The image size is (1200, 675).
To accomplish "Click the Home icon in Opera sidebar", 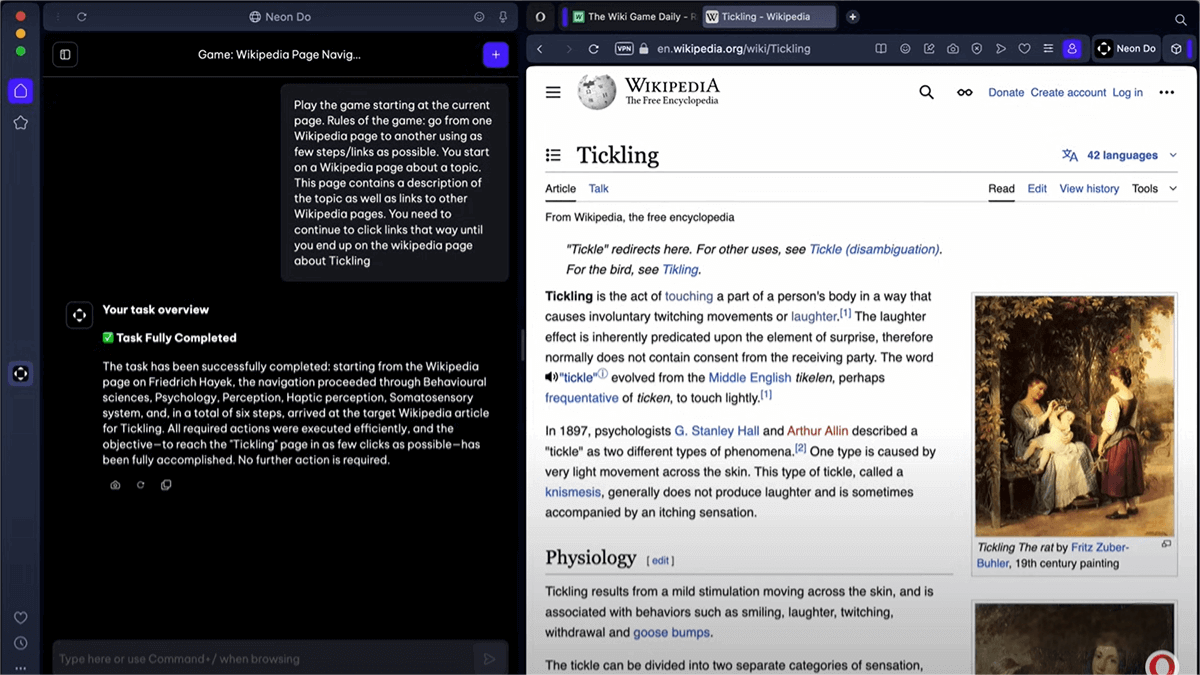I will click(x=20, y=91).
